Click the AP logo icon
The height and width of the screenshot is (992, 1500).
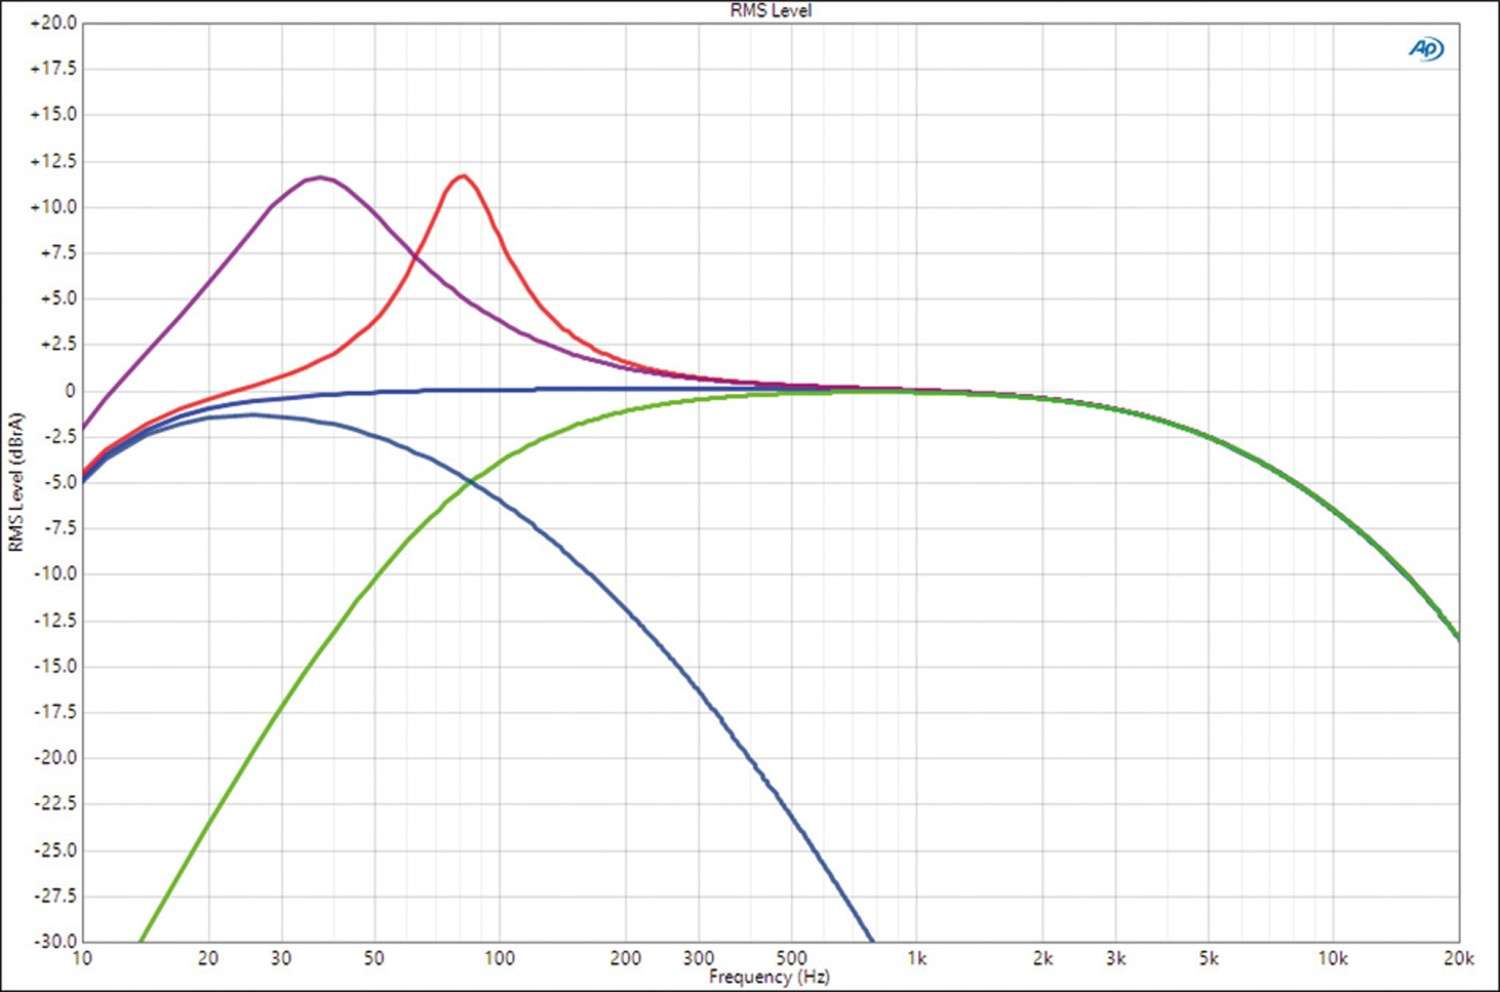1427,49
